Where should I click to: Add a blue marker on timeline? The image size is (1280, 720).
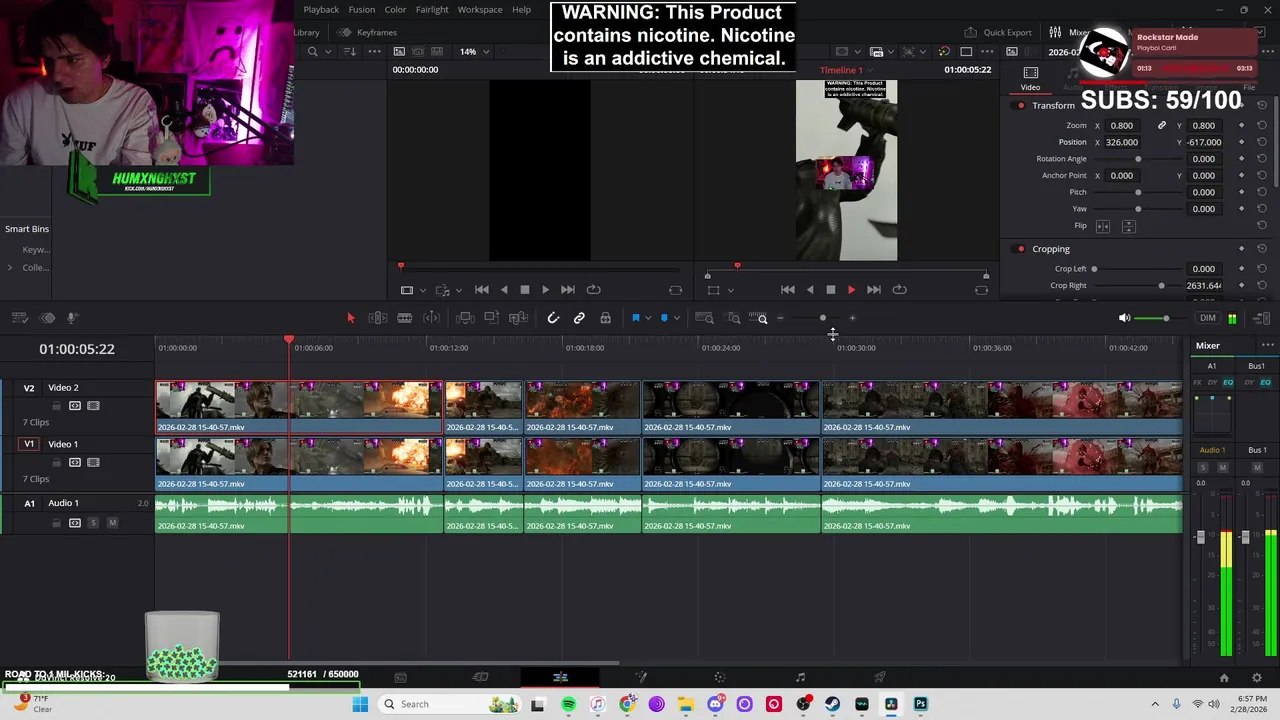[664, 318]
